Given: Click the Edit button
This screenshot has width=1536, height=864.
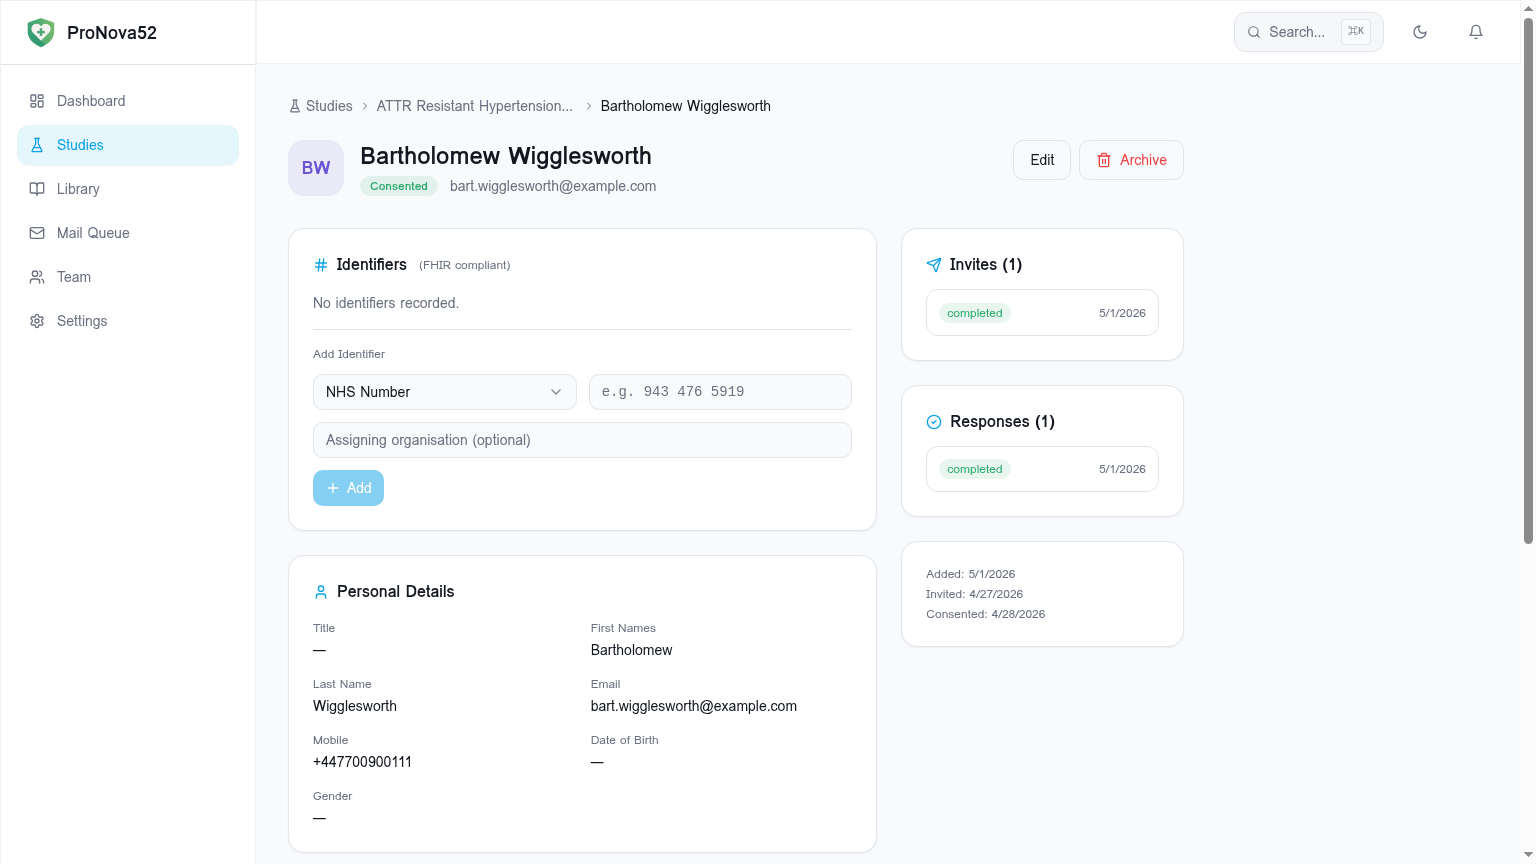Looking at the screenshot, I should coord(1042,160).
